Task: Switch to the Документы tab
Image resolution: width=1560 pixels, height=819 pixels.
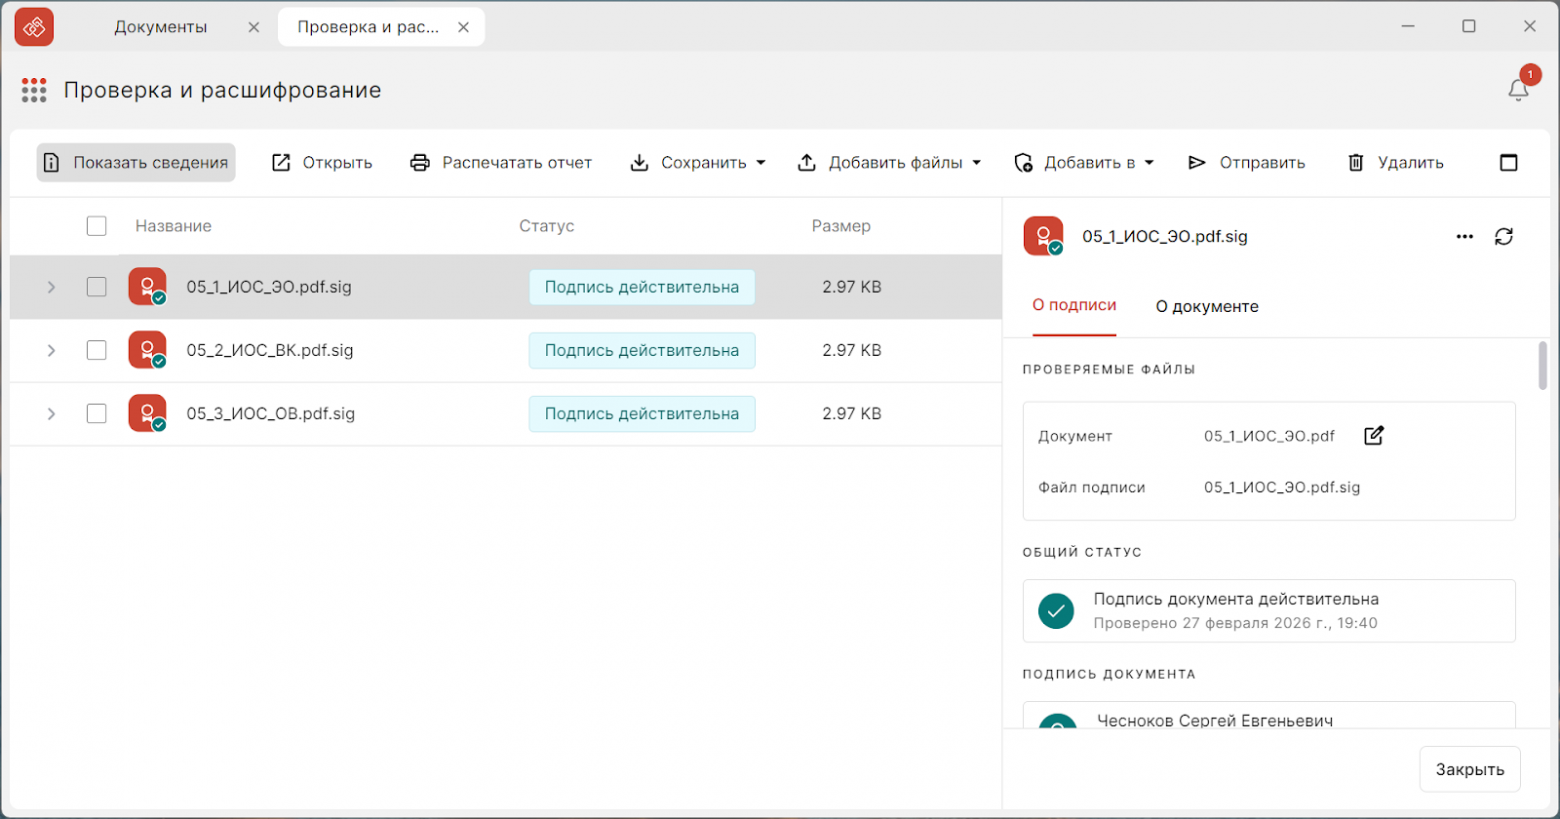Action: pyautogui.click(x=160, y=27)
